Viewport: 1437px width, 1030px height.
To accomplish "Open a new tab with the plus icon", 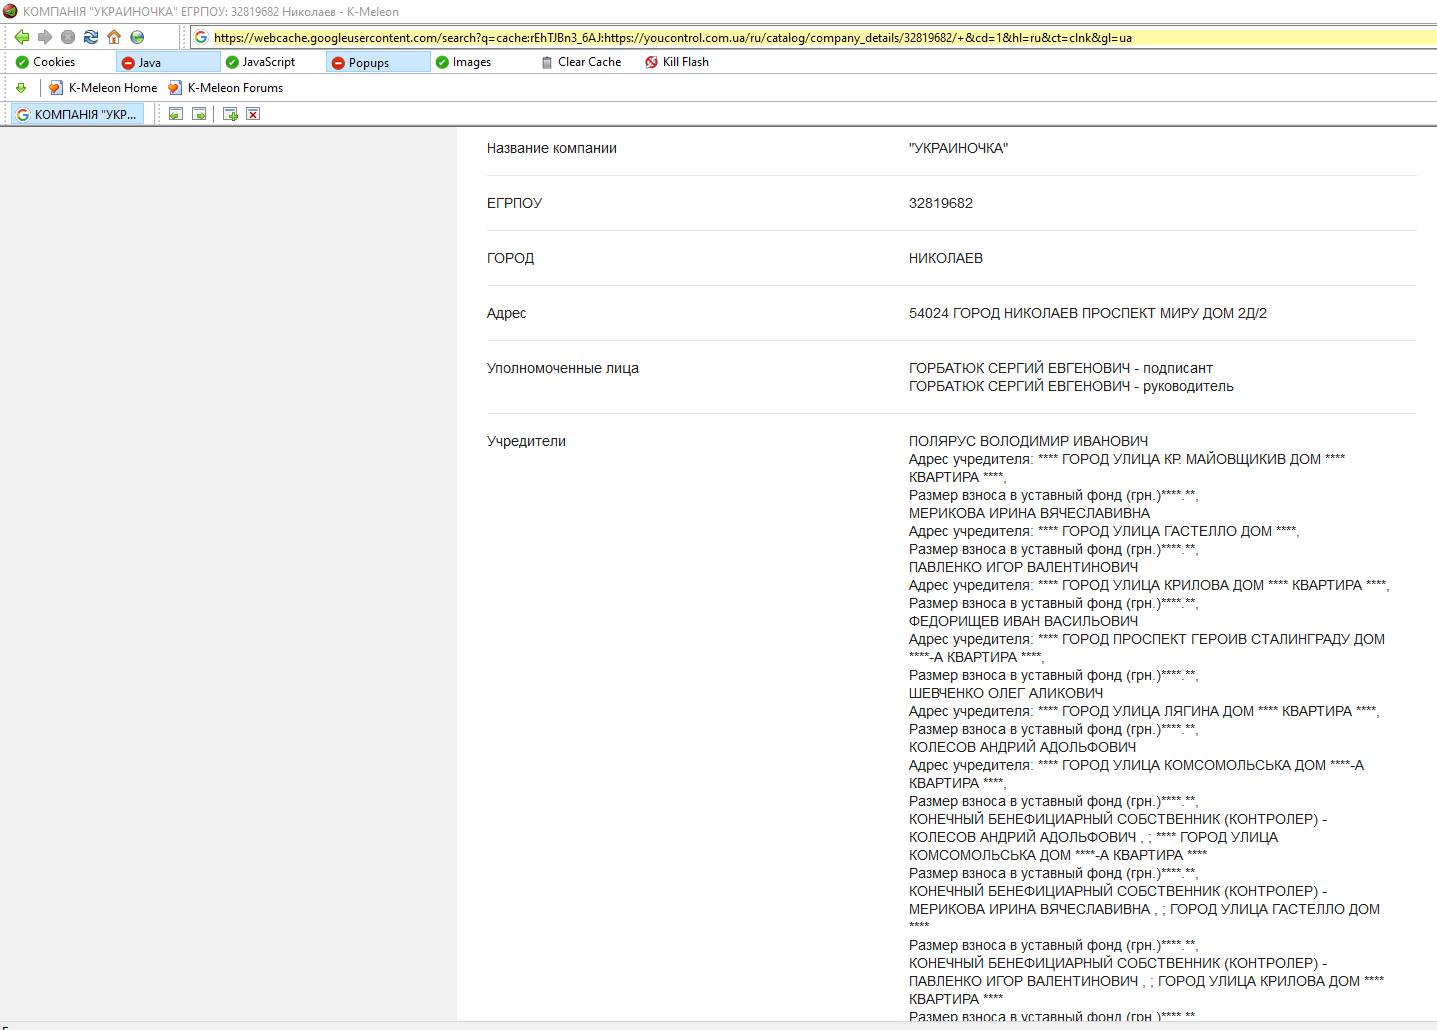I will [230, 114].
